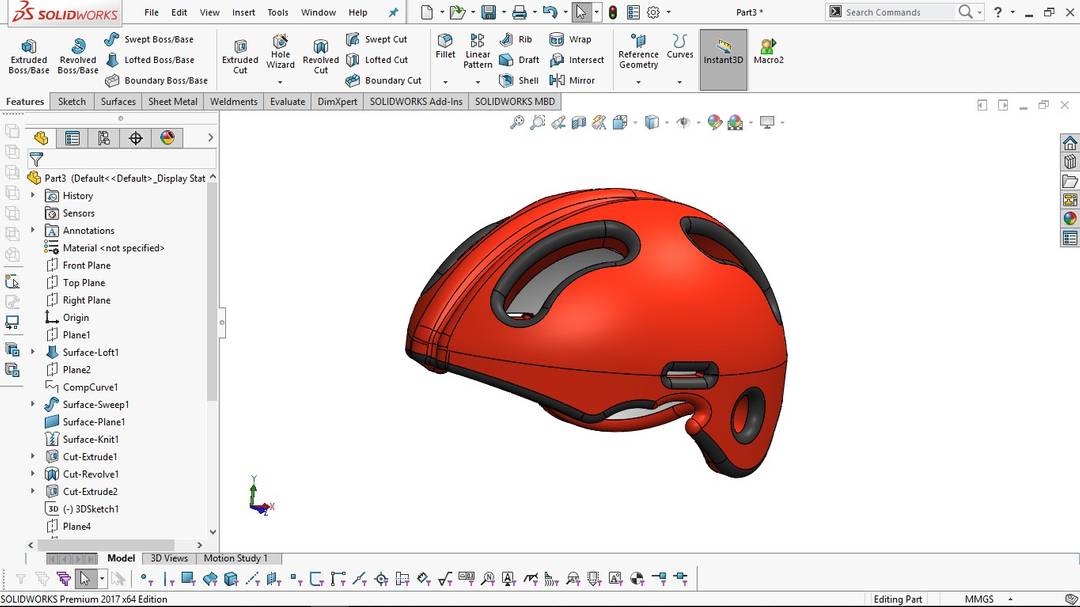This screenshot has width=1080, height=607.
Task: Toggle Hide/Show Items visibility
Action: coord(684,122)
